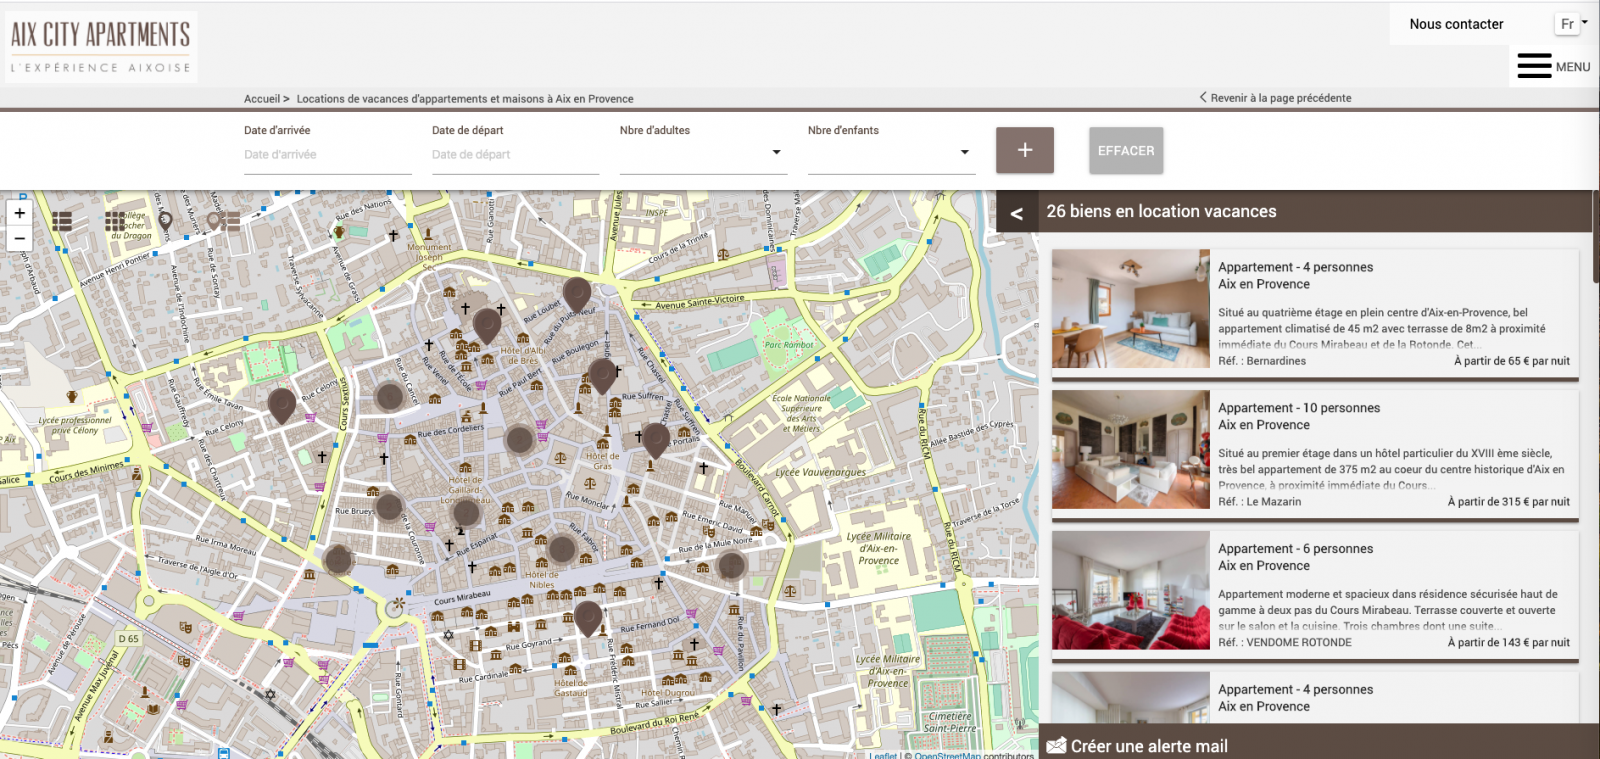This screenshot has height=759, width=1600.
Task: Collapse the results panel with the arrow
Action: point(1017,213)
